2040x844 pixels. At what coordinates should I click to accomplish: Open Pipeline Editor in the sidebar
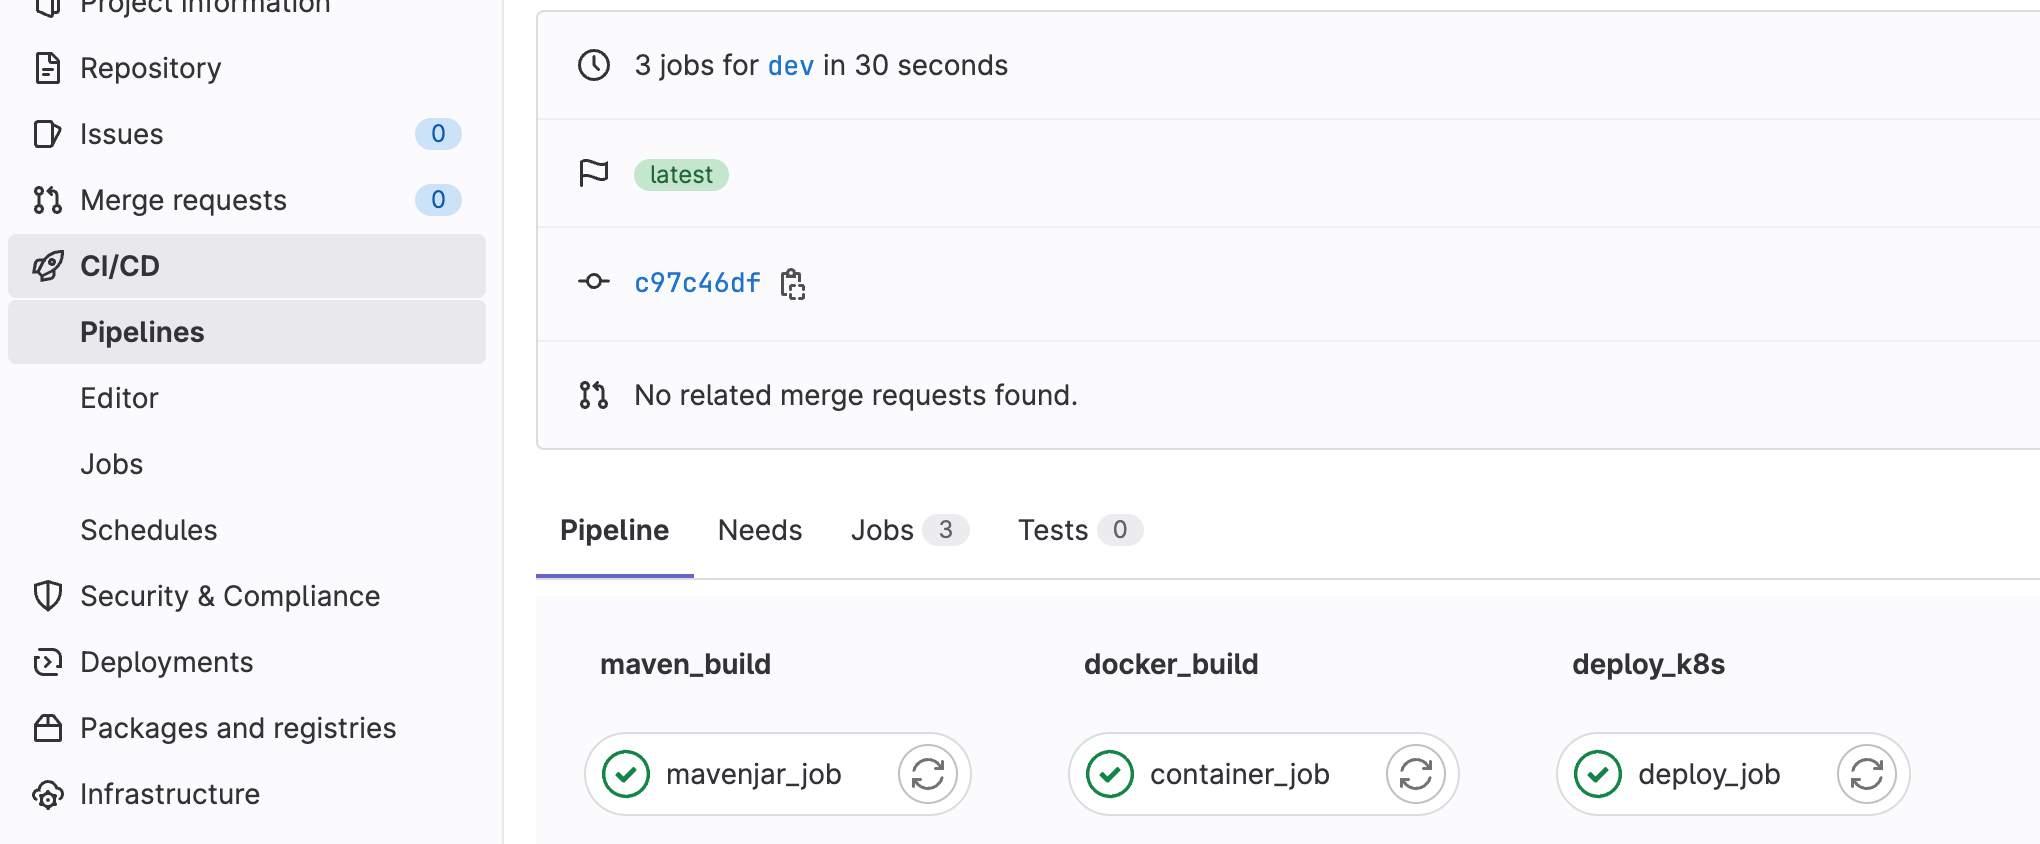(119, 398)
